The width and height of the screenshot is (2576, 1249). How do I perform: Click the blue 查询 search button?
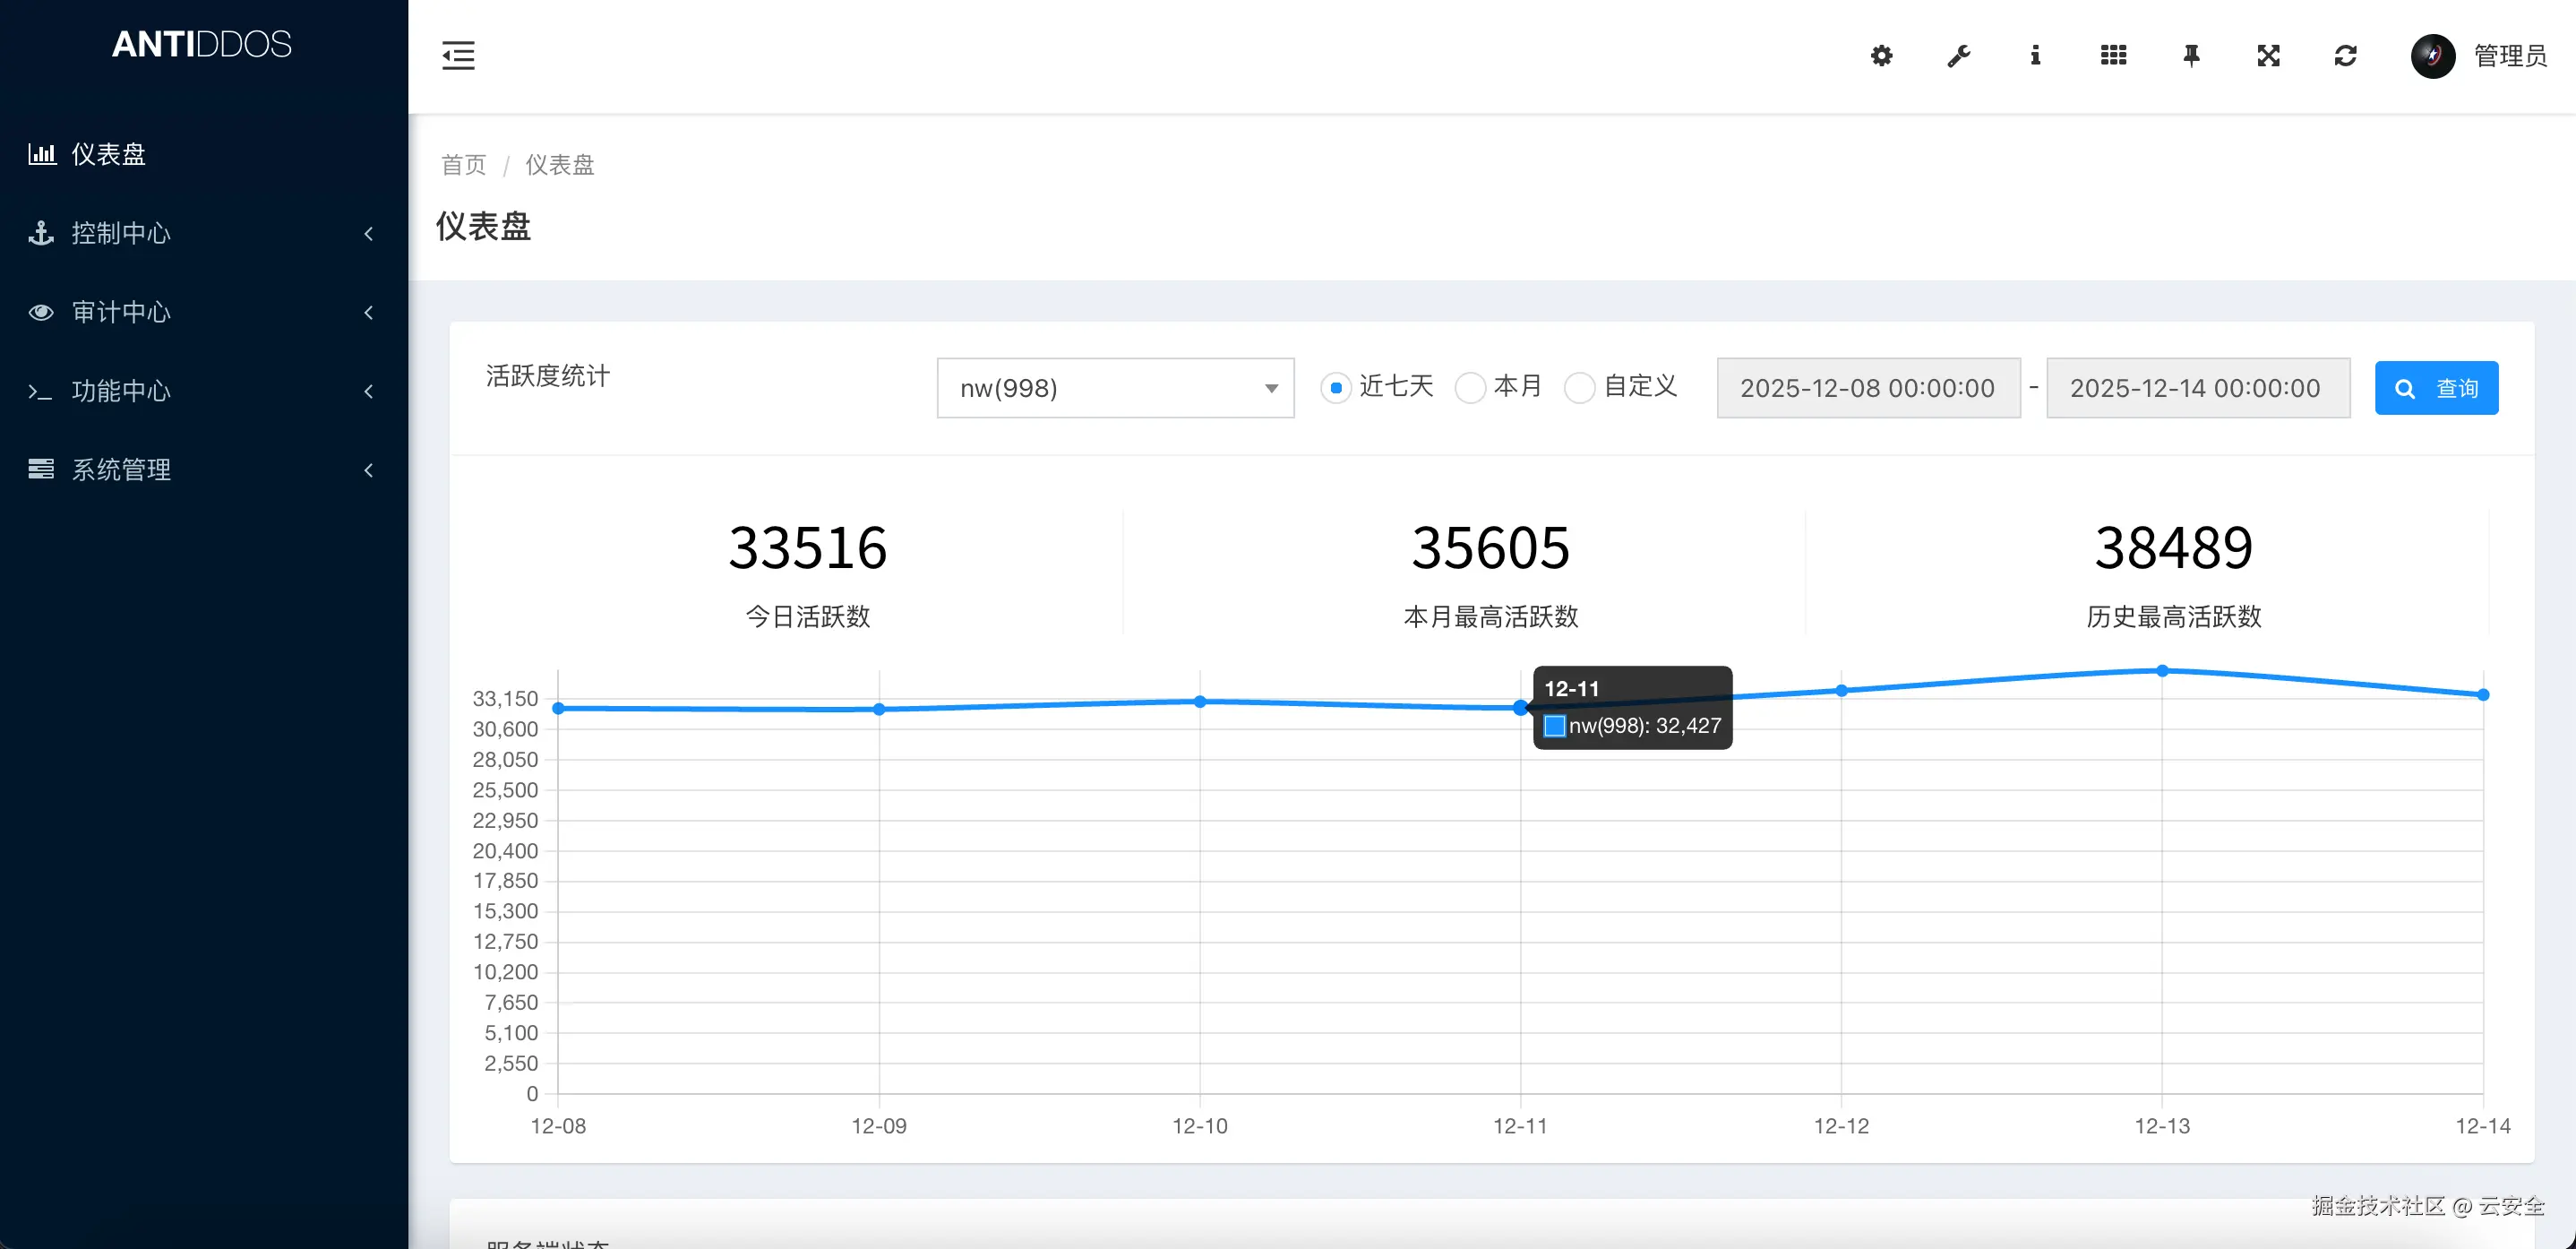2436,388
